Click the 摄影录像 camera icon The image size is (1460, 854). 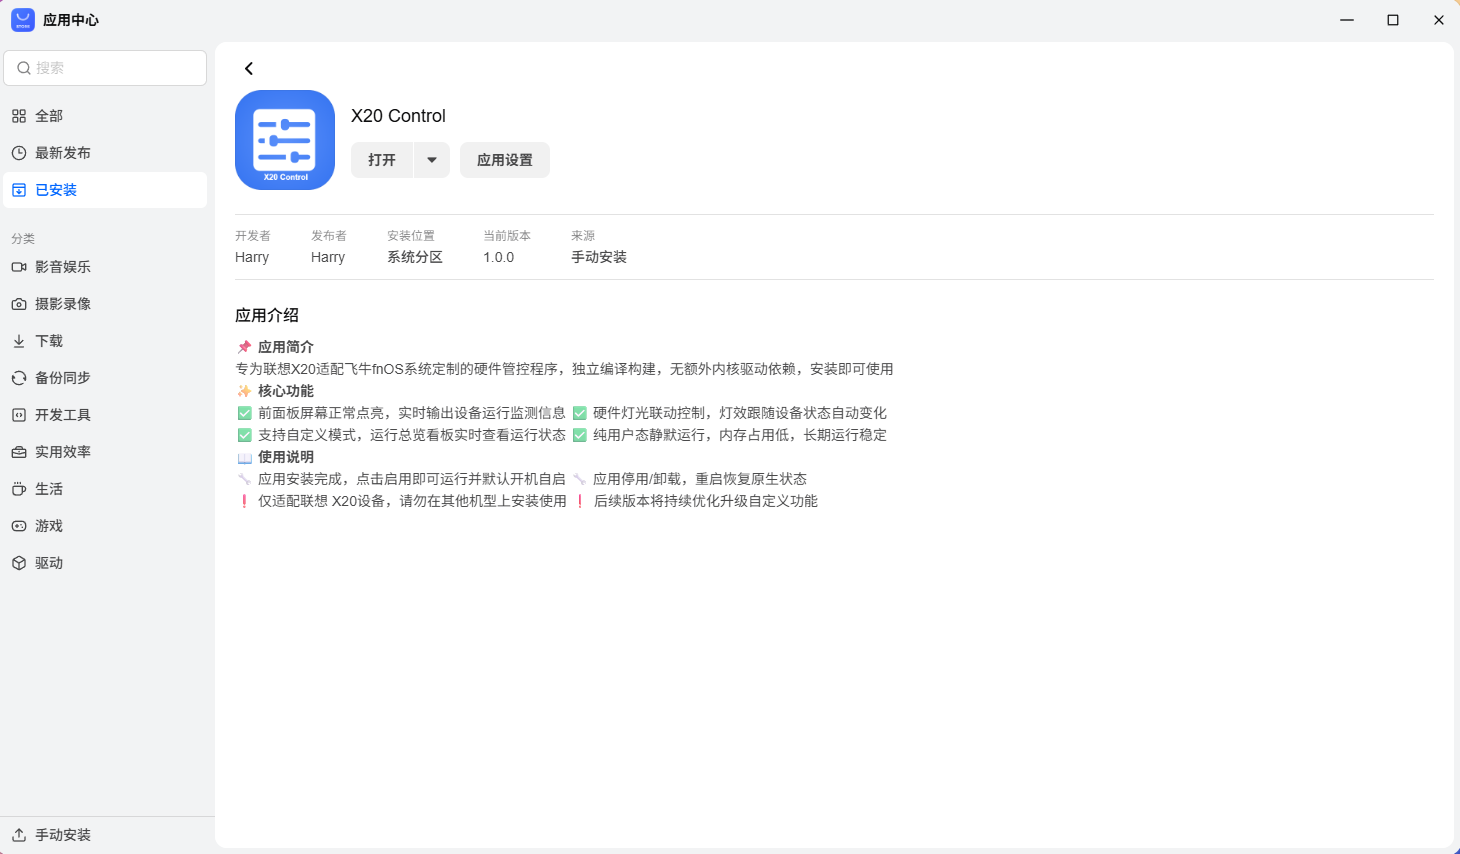19,304
